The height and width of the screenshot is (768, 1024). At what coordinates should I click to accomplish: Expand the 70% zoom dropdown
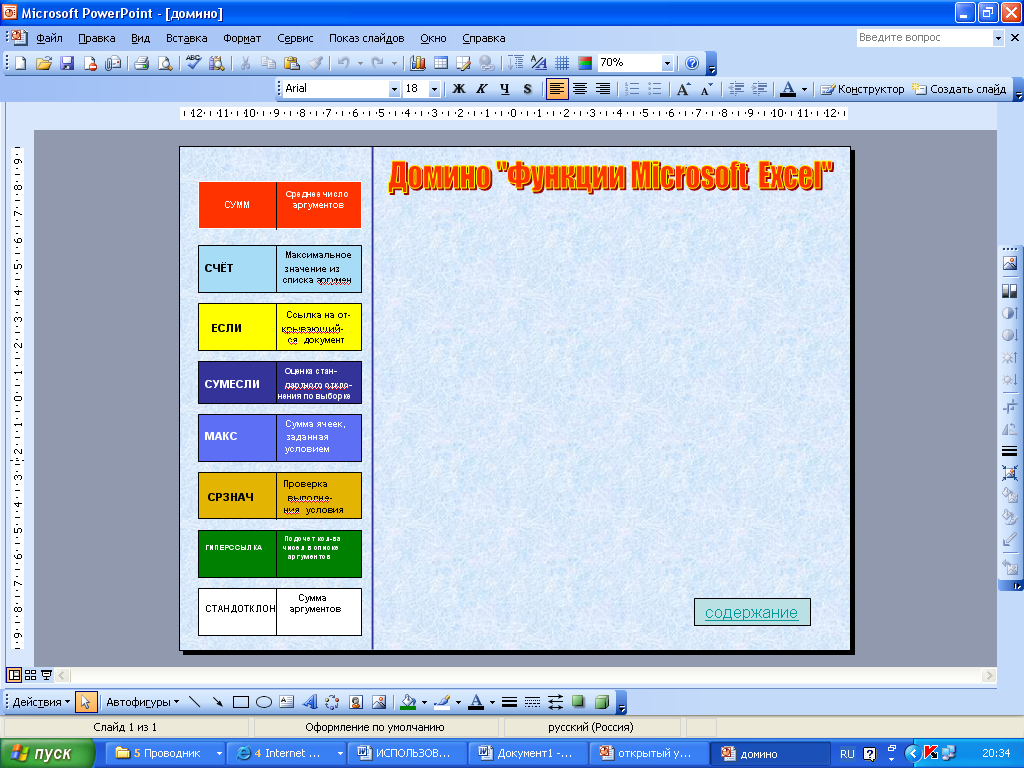click(667, 63)
